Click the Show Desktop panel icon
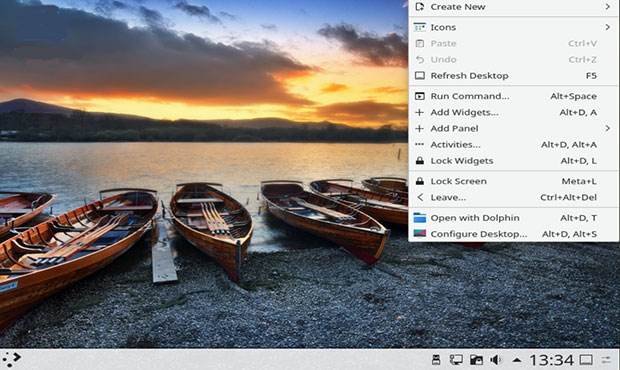Image resolution: width=620 pixels, height=370 pixels. (x=586, y=360)
